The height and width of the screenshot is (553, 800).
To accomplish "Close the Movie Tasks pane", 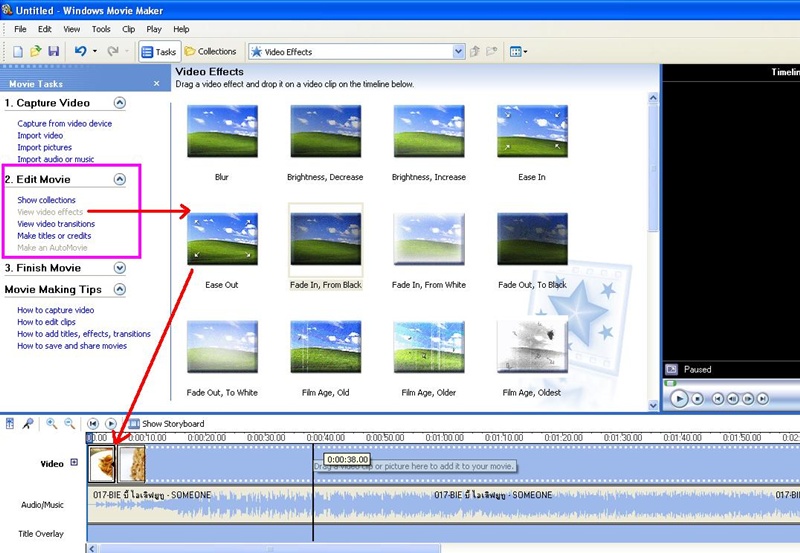I will tap(157, 84).
